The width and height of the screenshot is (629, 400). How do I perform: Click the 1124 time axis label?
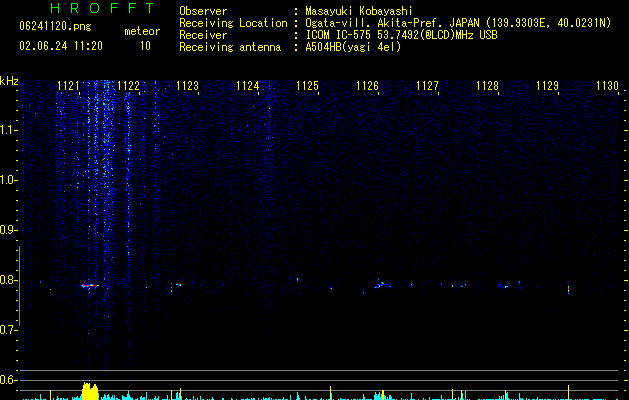pyautogui.click(x=248, y=86)
